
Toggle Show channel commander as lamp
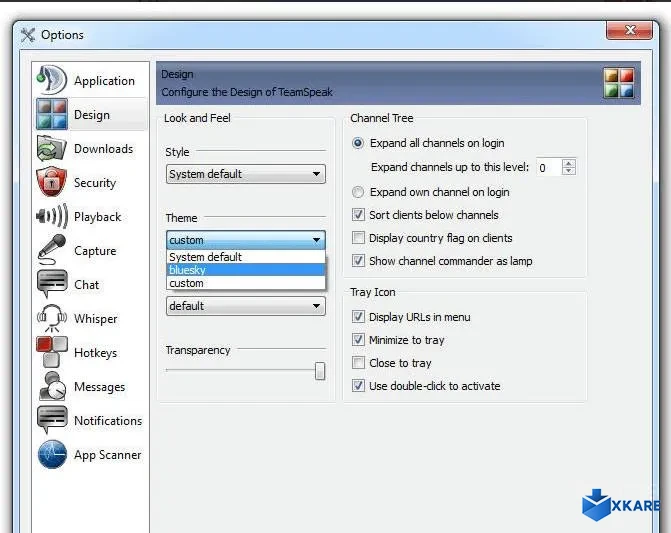pyautogui.click(x=358, y=261)
